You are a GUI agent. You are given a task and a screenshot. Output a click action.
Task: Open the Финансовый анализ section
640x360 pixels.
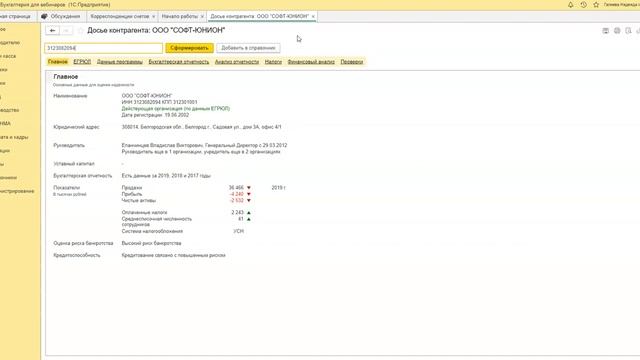point(311,62)
